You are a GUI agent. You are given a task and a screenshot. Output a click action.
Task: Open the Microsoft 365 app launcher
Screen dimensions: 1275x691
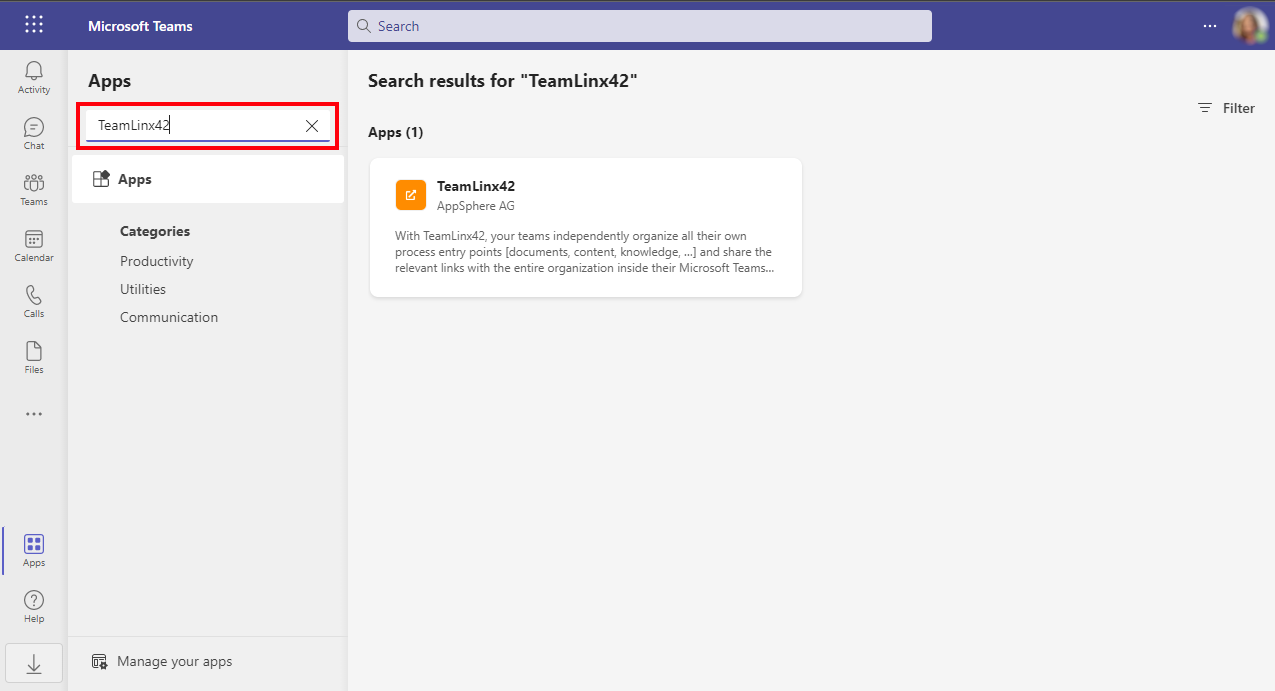[x=33, y=25]
